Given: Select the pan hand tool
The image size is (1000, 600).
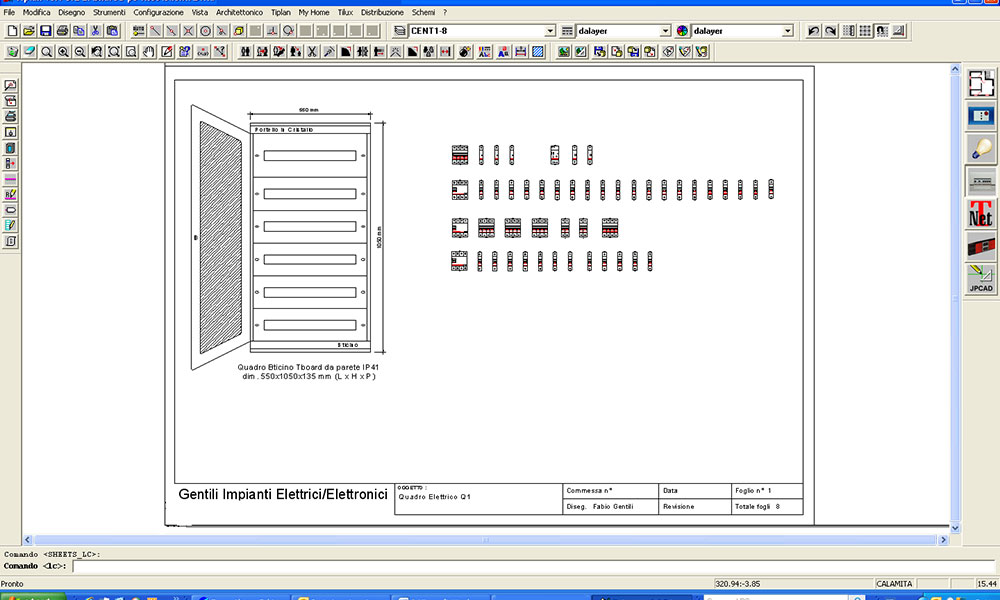Looking at the screenshot, I should pyautogui.click(x=149, y=51).
